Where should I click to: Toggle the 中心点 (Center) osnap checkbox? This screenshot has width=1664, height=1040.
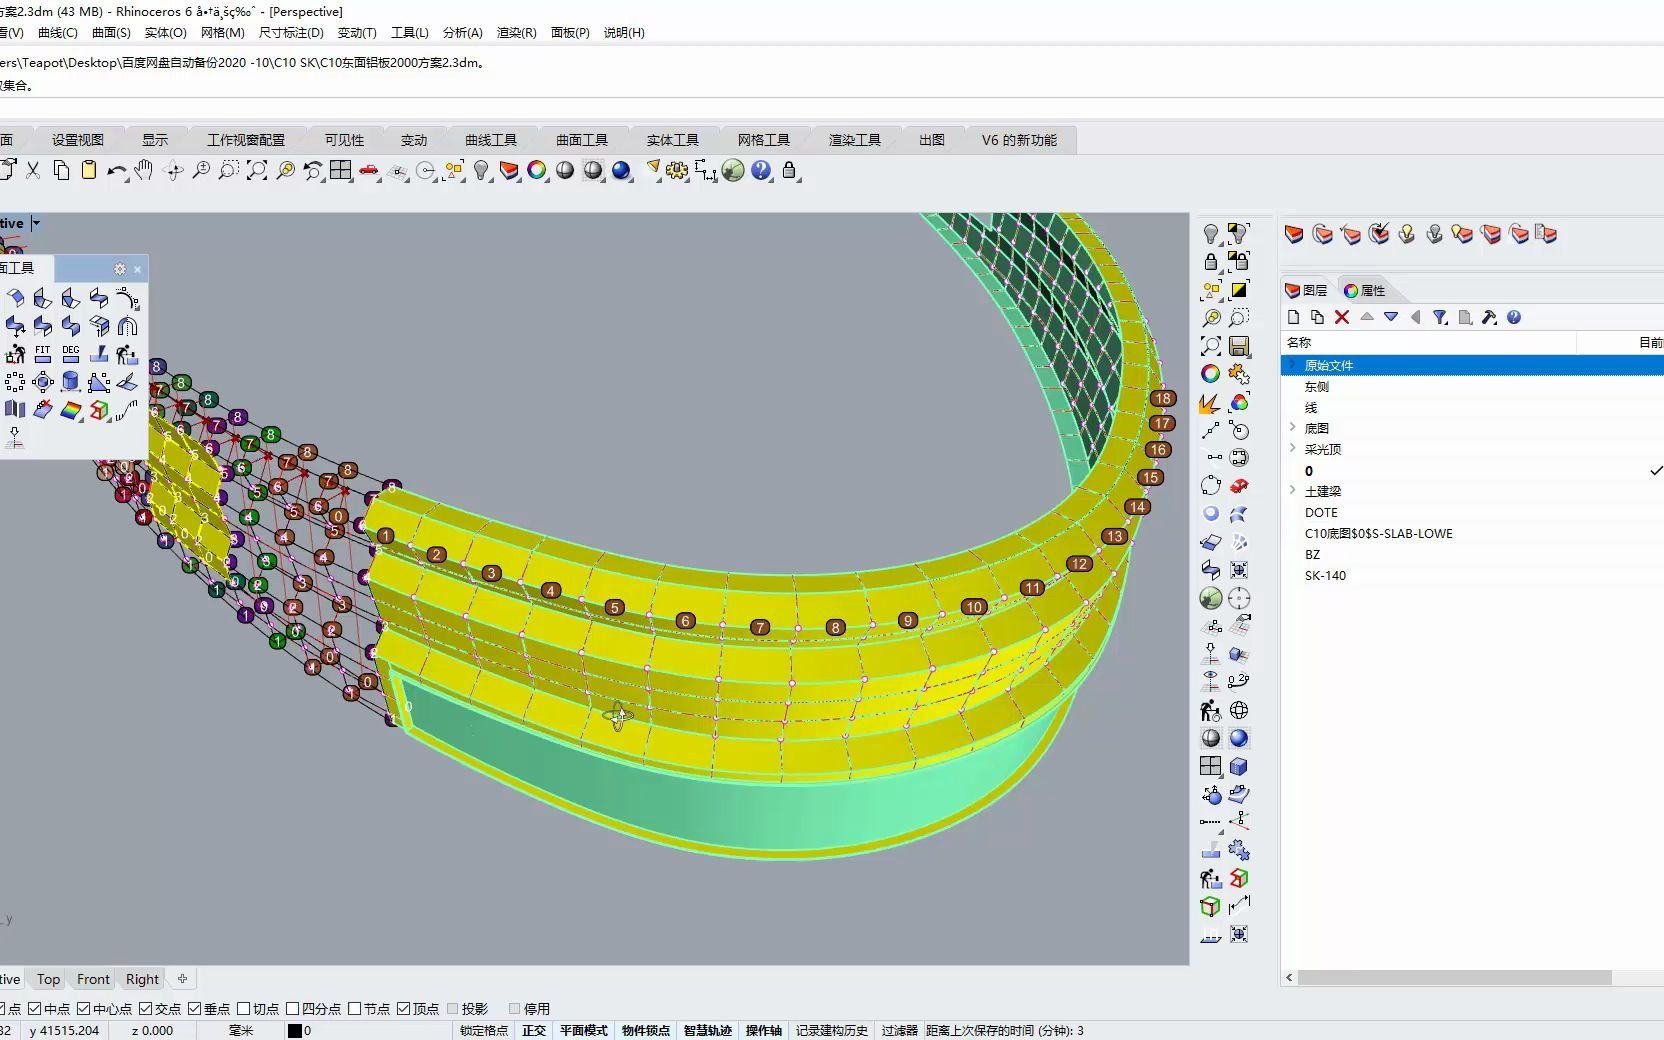coord(84,1009)
